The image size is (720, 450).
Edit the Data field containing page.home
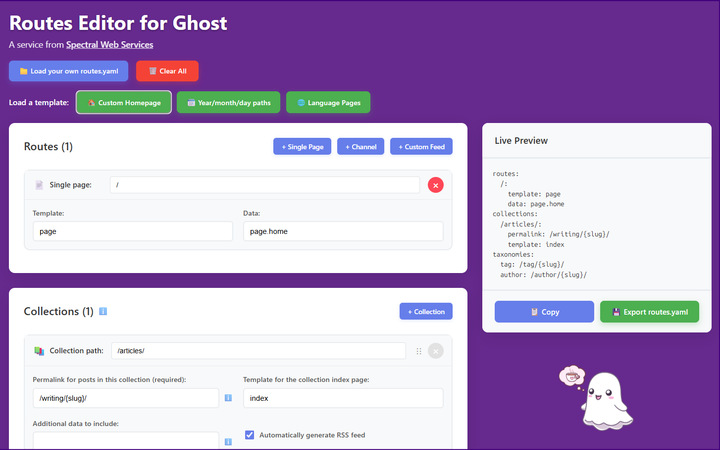(x=343, y=231)
